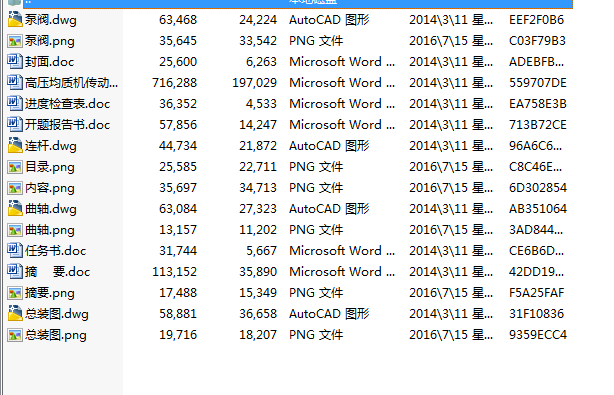
Task: Click the checksum AB351064
Action: 538,209
